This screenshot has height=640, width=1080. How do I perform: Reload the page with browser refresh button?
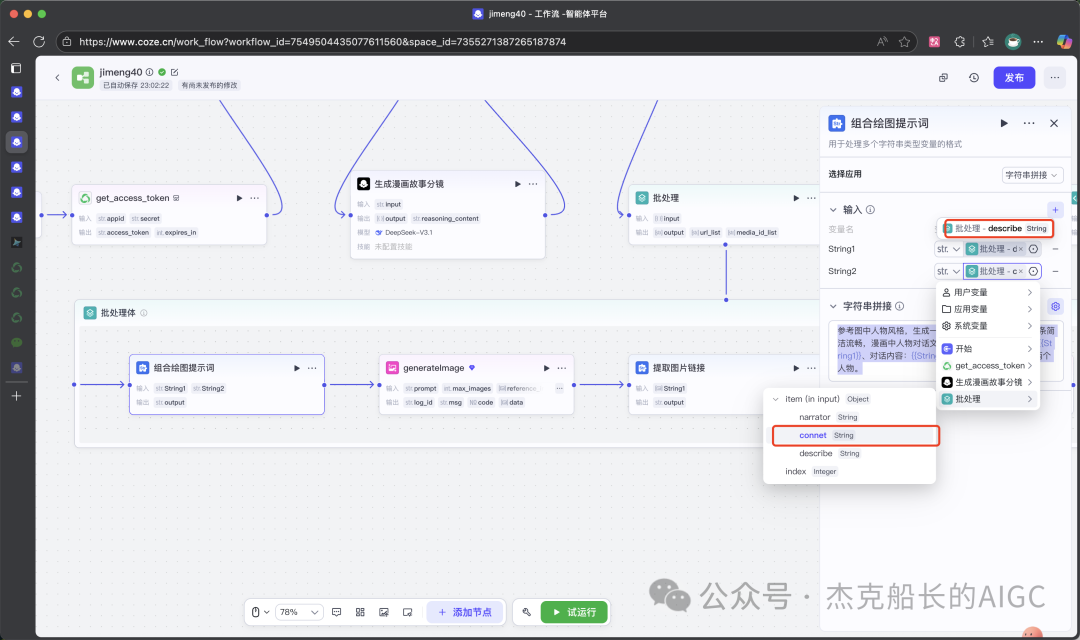coord(39,42)
